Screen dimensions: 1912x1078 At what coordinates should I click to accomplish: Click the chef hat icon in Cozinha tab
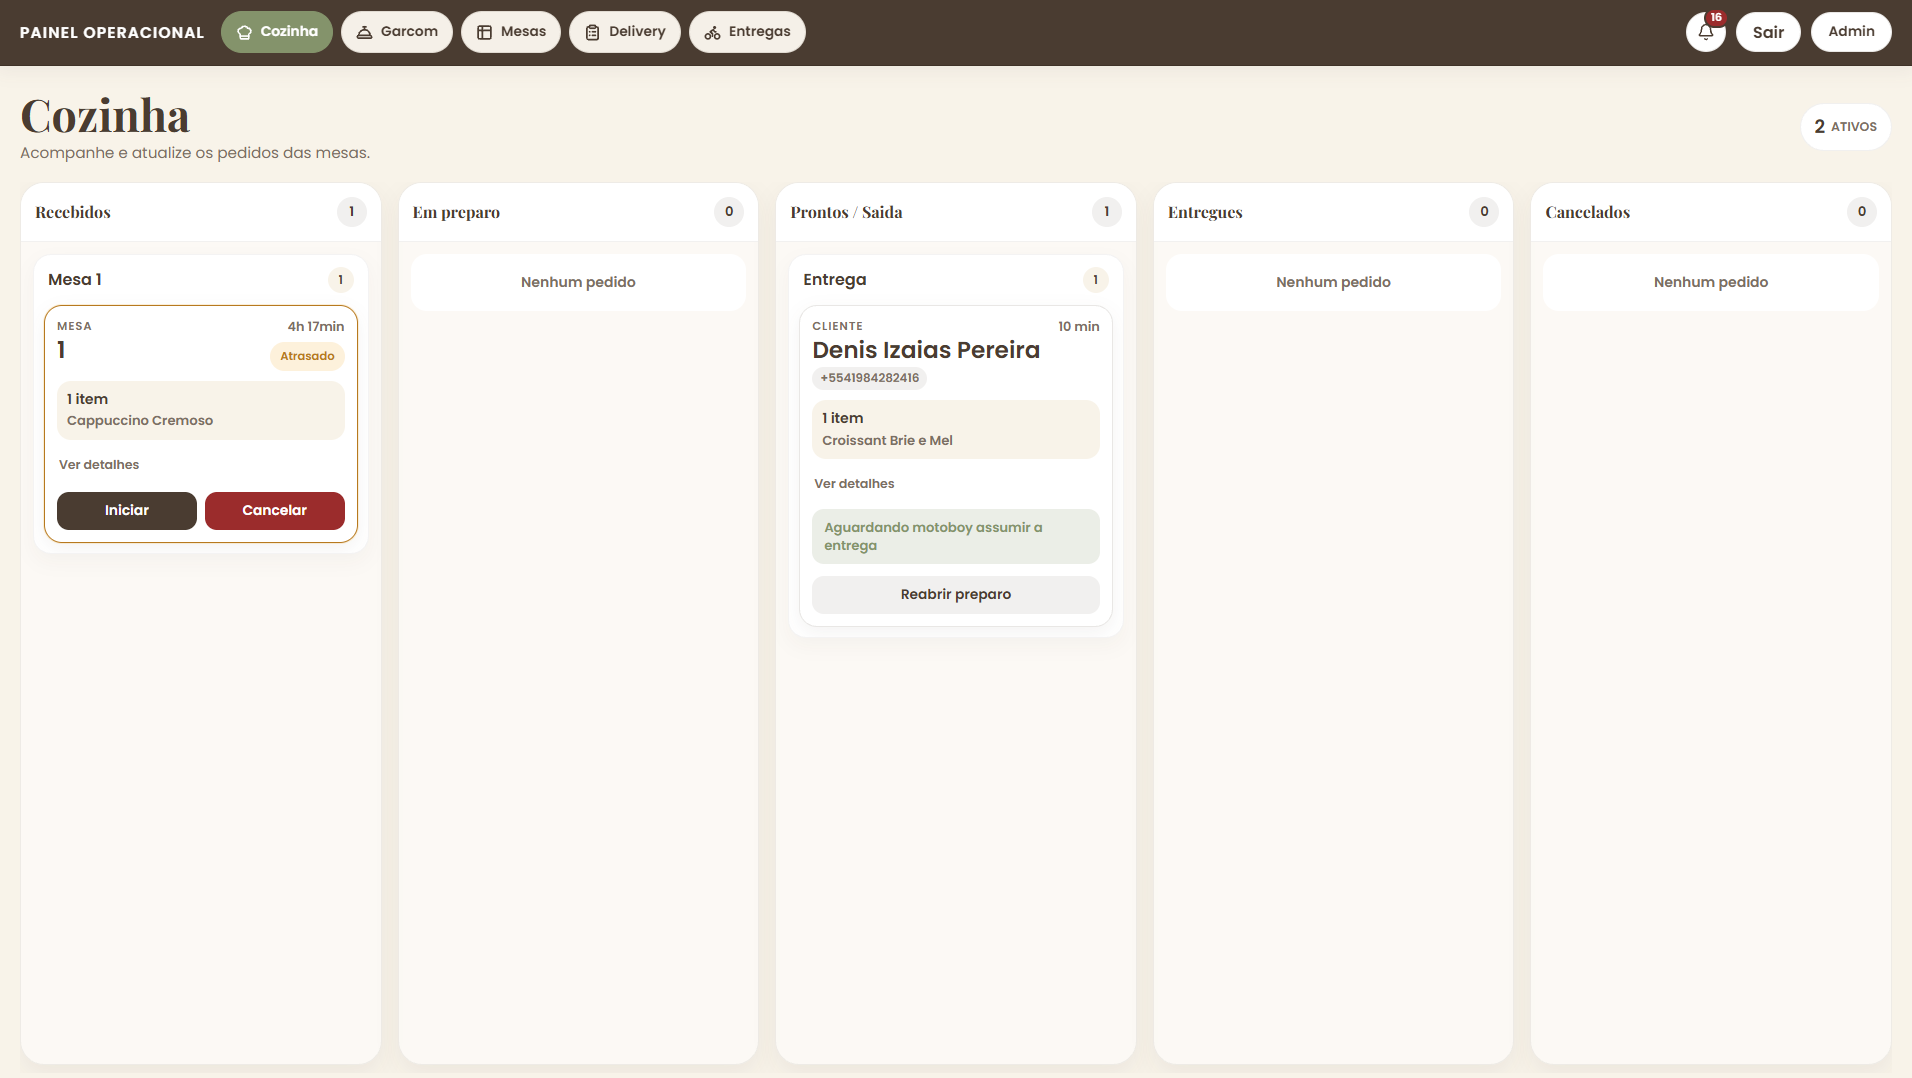pos(244,32)
